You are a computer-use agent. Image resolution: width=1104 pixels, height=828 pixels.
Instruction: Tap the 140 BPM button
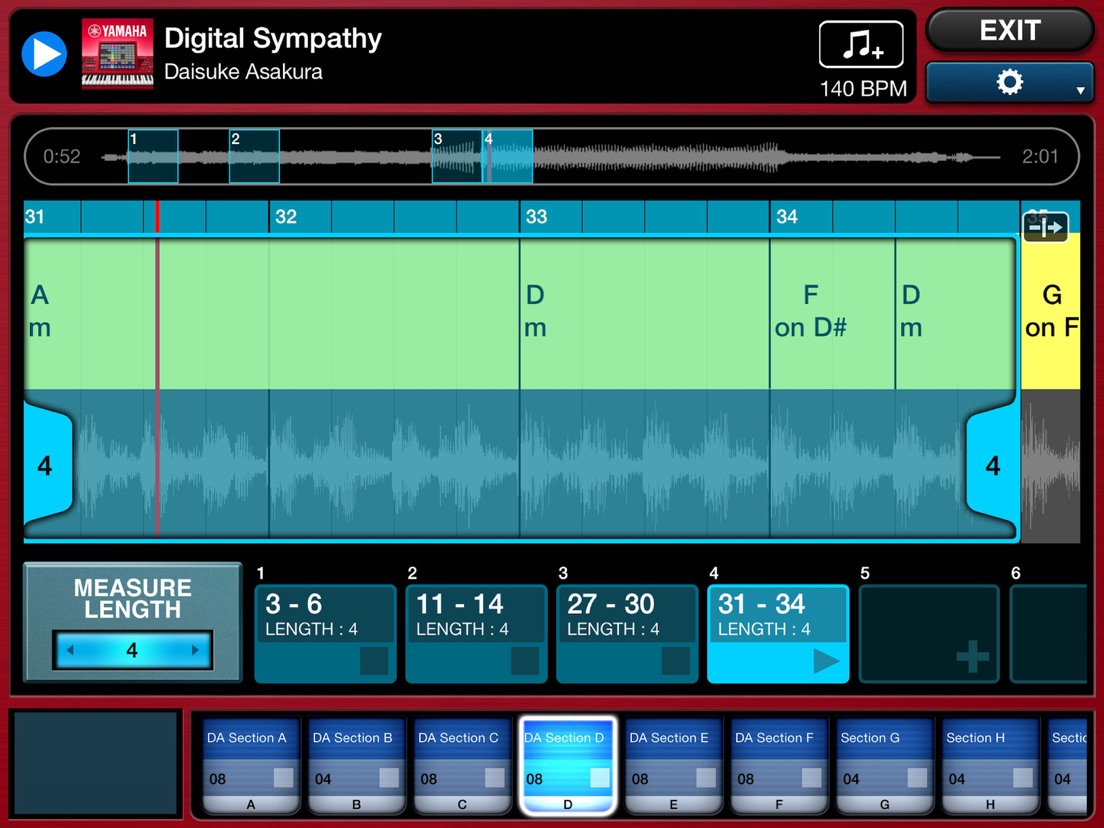[x=862, y=88]
